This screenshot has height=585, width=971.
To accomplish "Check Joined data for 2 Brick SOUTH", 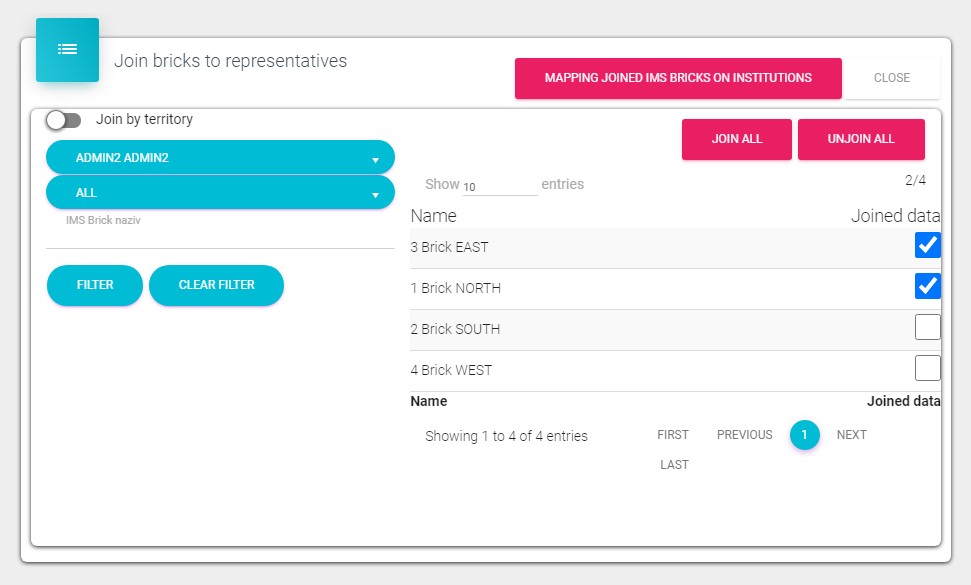I will [x=927, y=328].
